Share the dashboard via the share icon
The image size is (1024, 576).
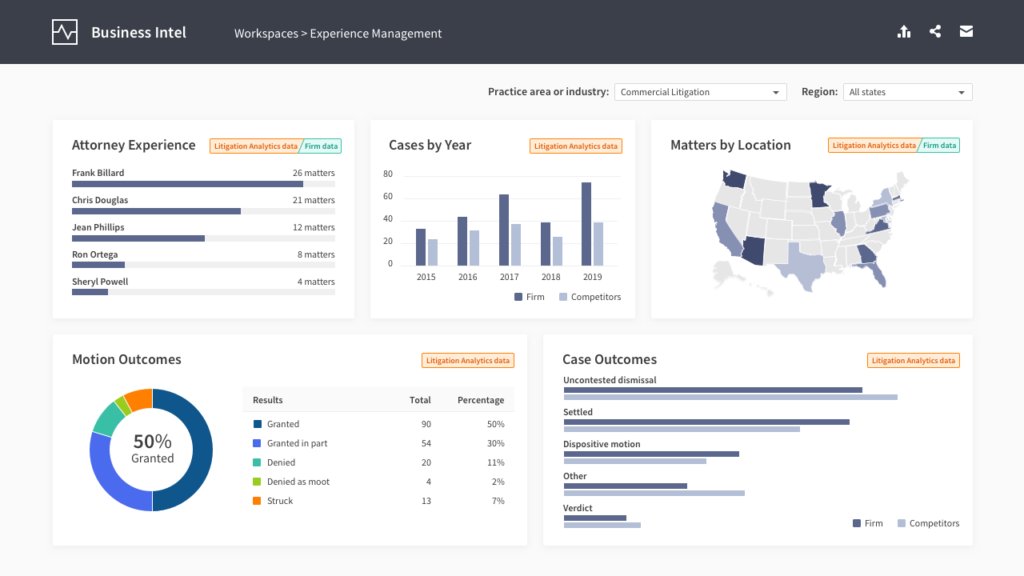click(x=935, y=31)
